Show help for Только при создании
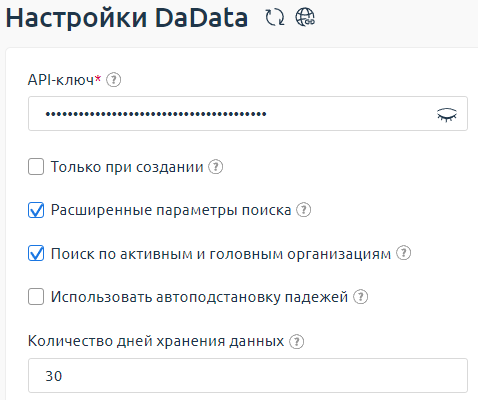Image resolution: width=478 pixels, height=400 pixels. click(216, 167)
